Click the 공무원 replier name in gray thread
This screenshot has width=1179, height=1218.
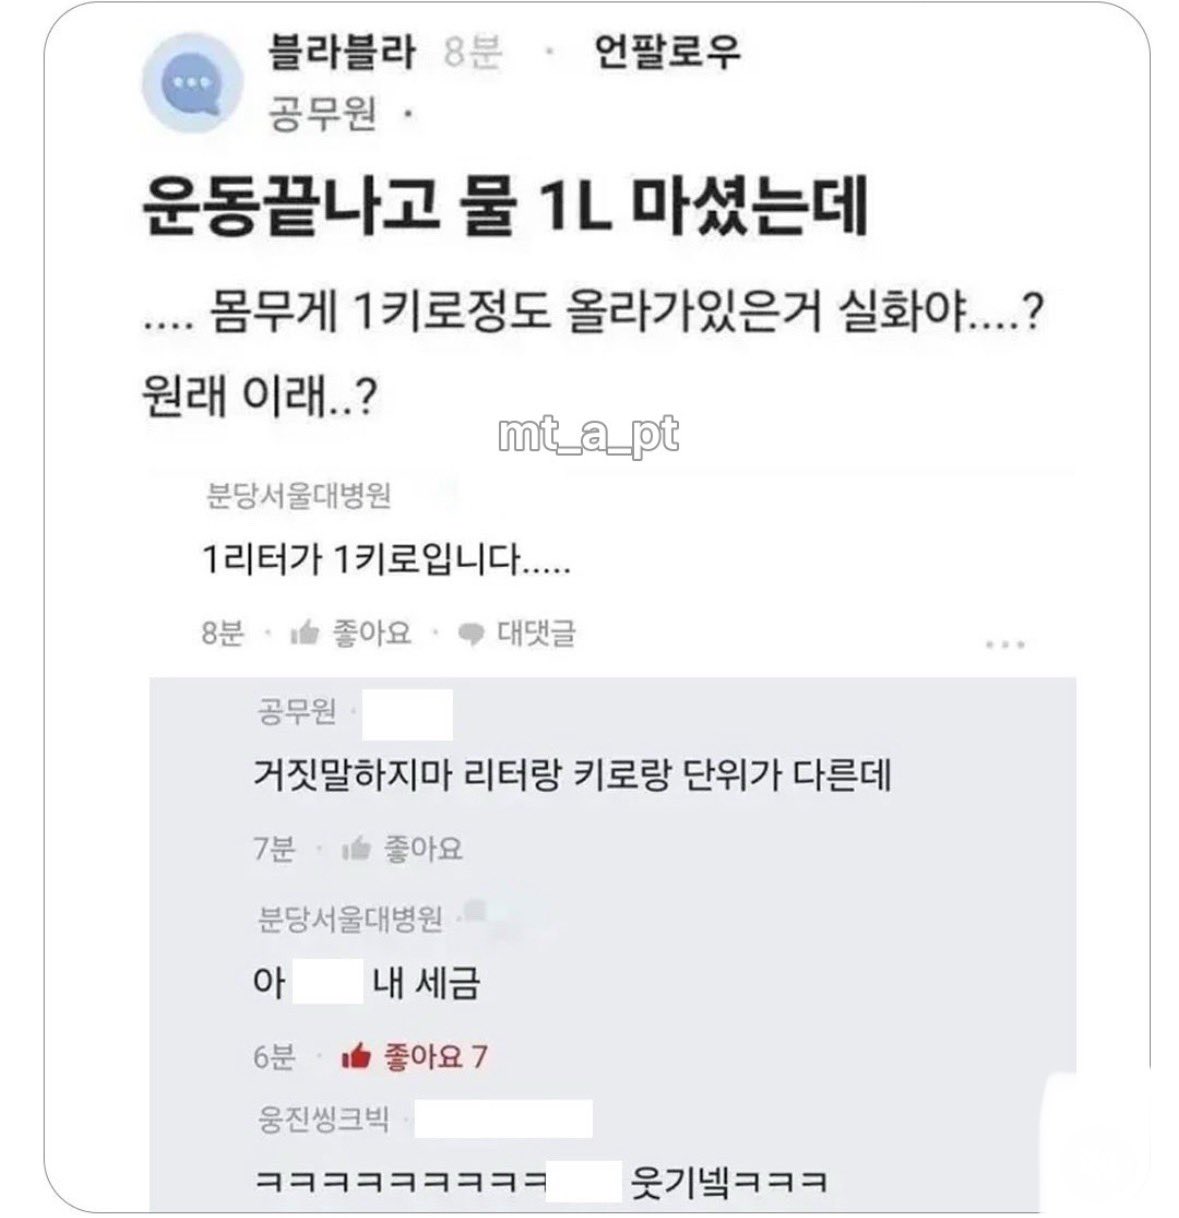point(297,713)
